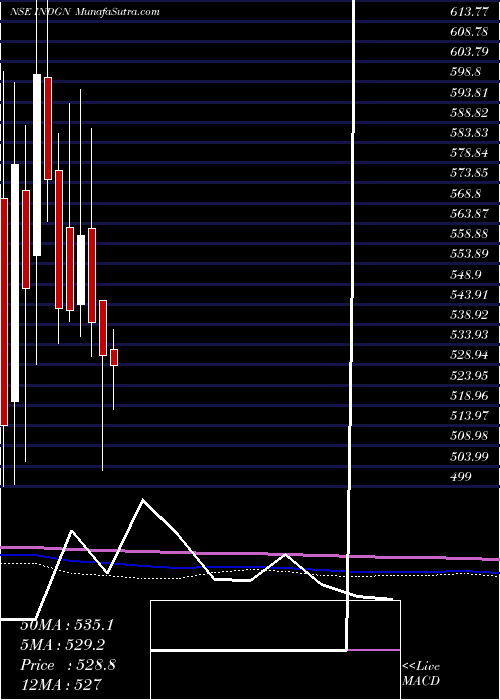
Task: Click the 613.77 price axis label
Action: pos(470,12)
